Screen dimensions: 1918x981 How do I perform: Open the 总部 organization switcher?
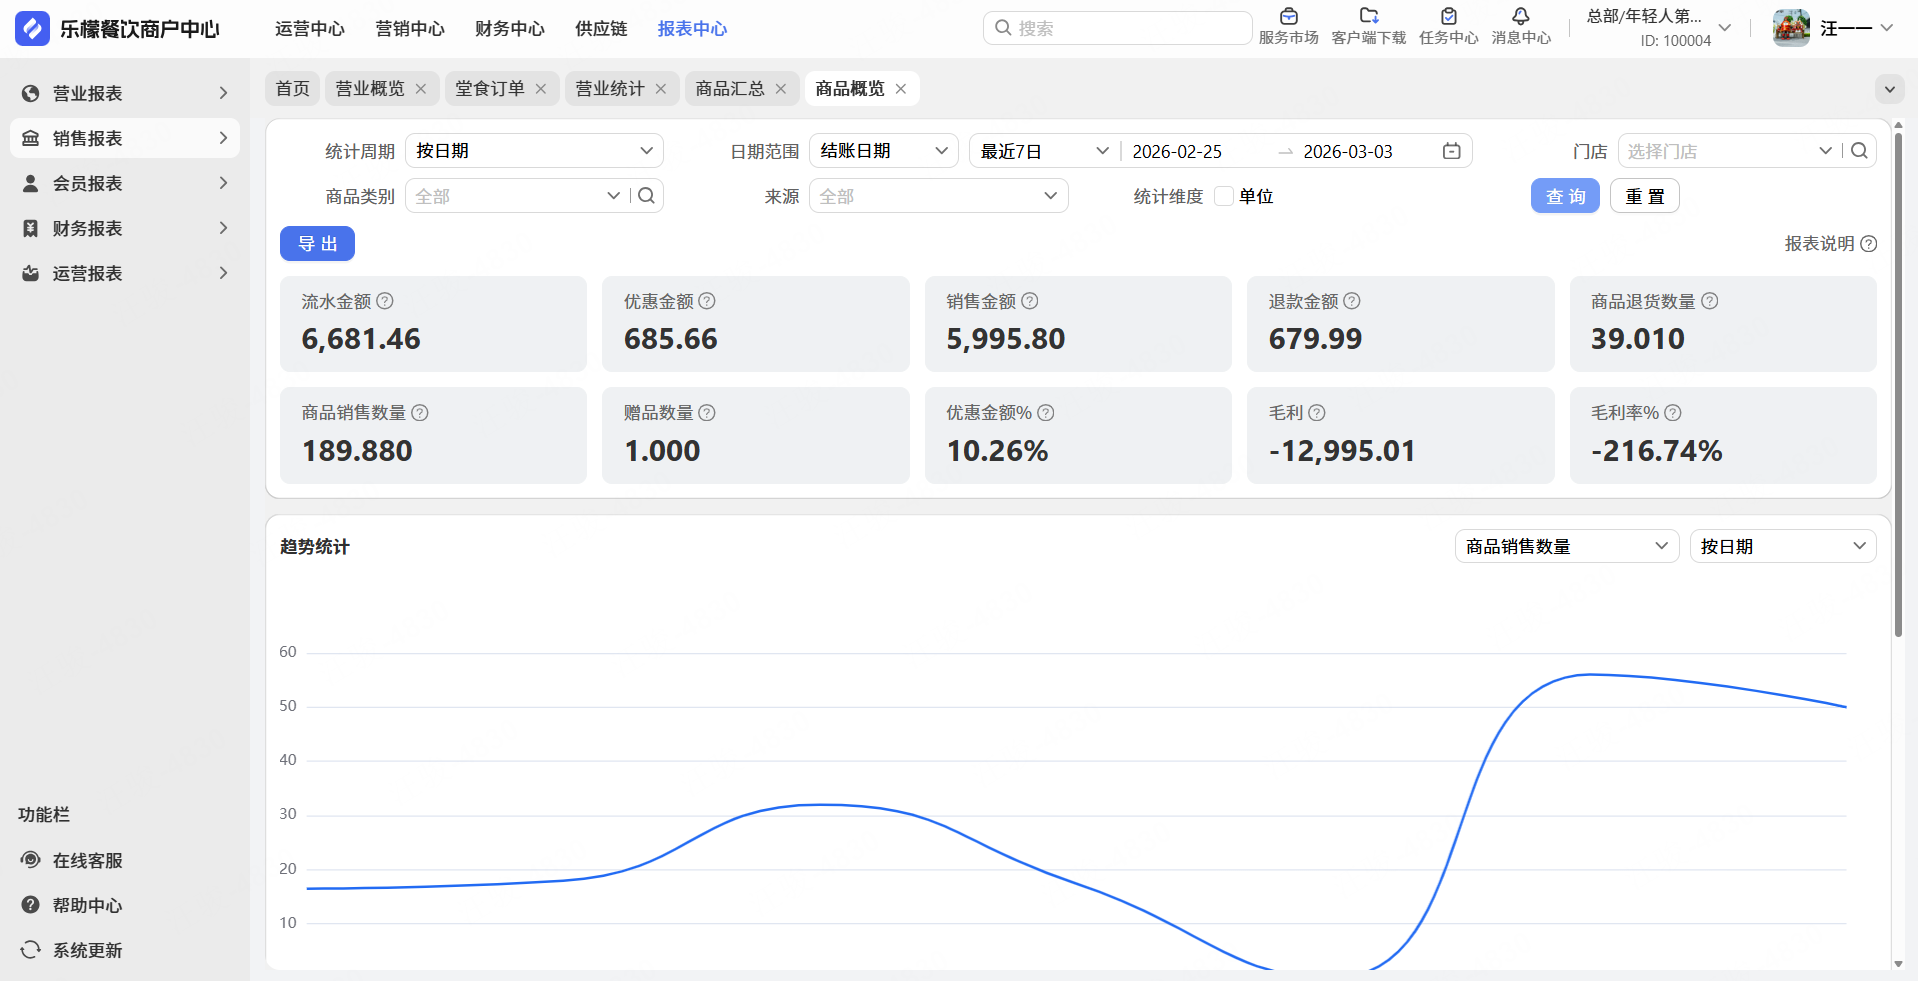(1659, 28)
